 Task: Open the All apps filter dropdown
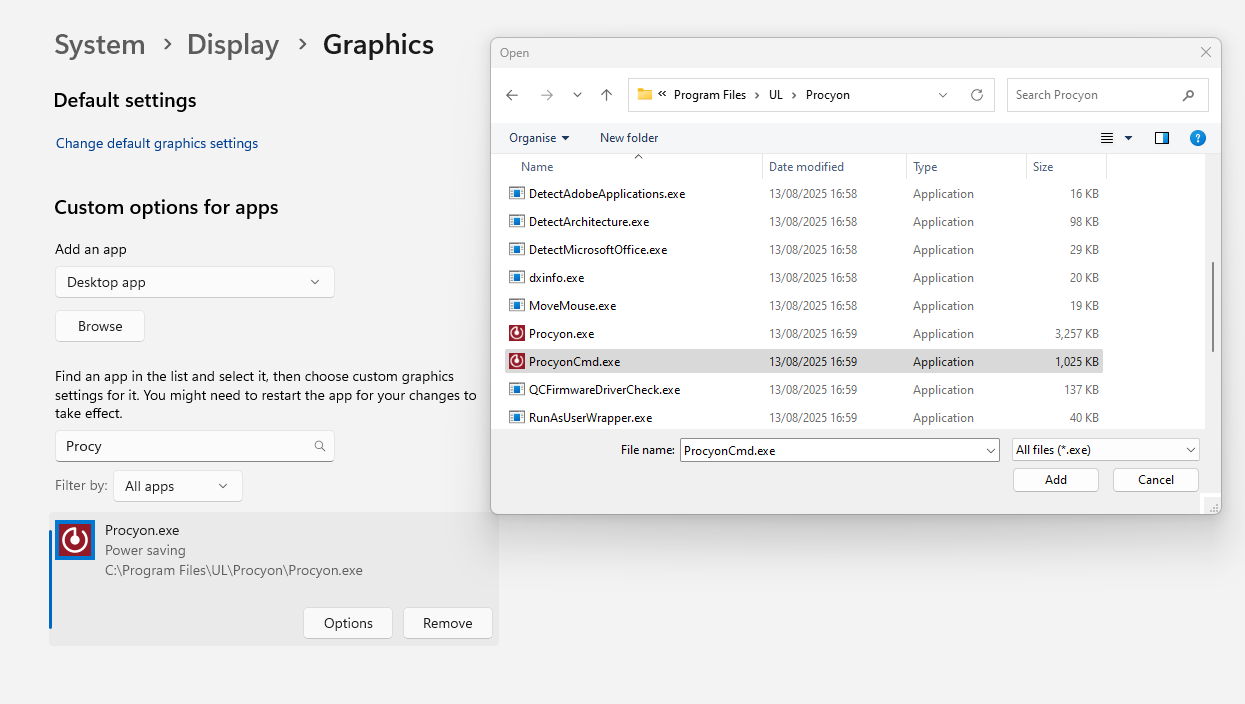(178, 486)
